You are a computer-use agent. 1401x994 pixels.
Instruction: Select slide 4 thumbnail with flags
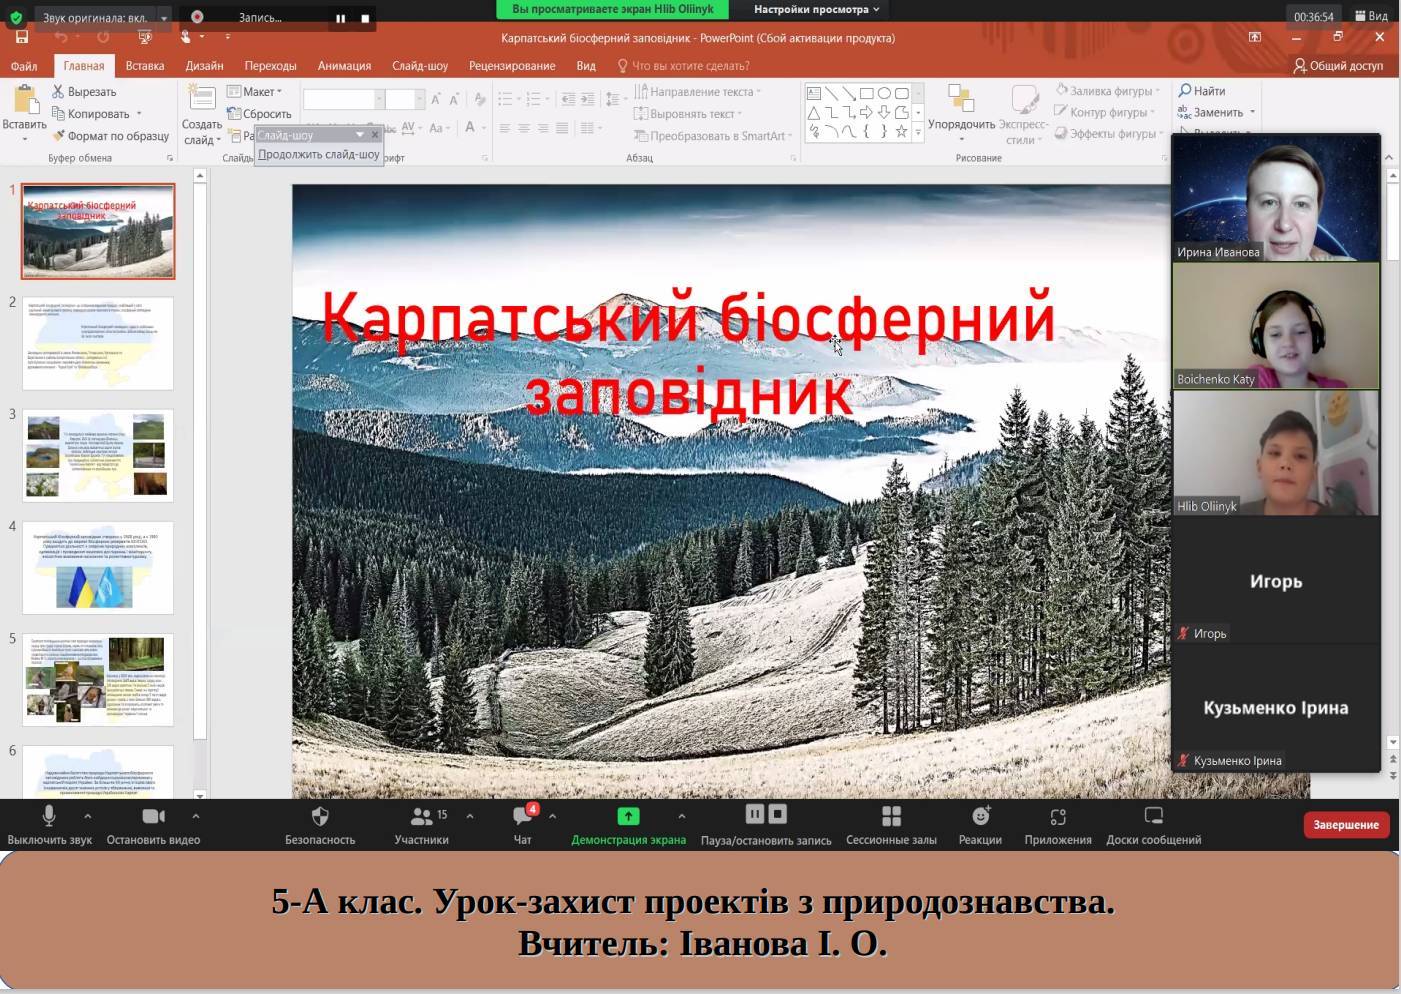98,568
